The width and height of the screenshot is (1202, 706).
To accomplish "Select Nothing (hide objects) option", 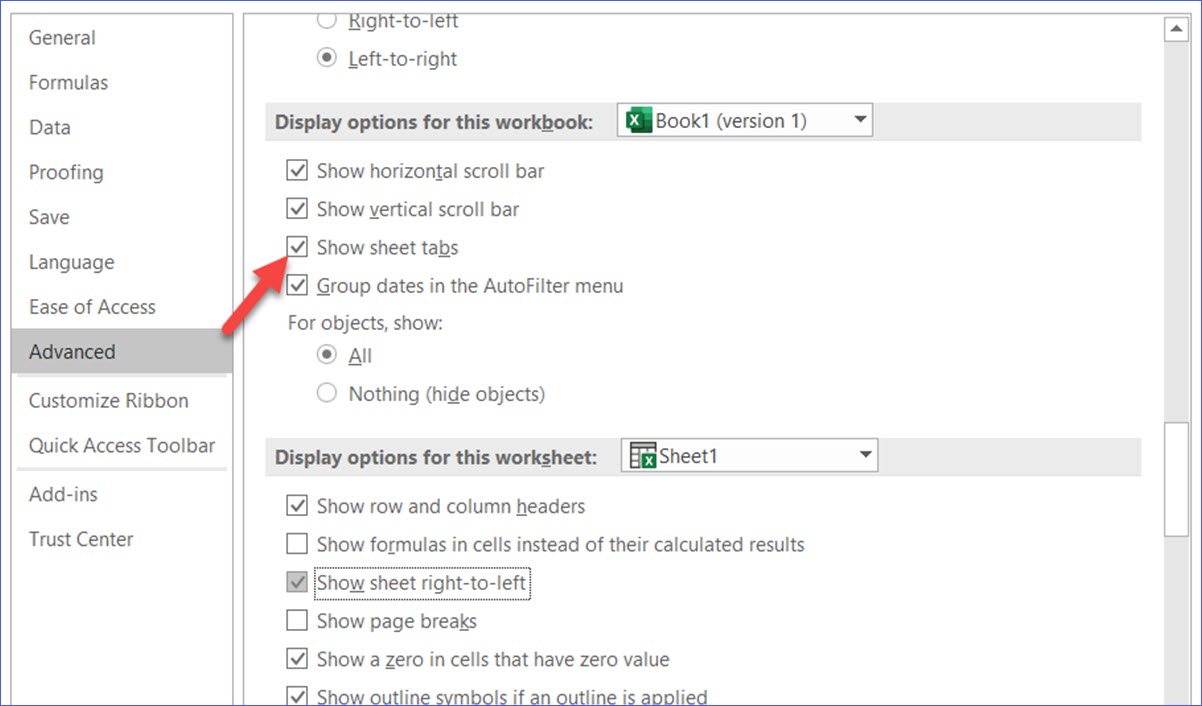I will [326, 393].
